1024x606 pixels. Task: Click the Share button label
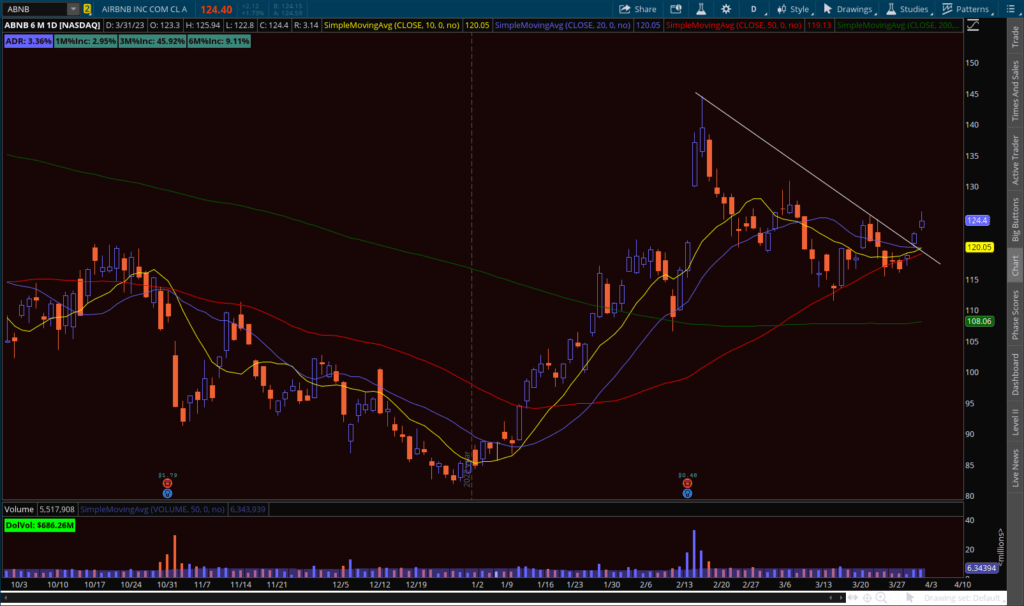[645, 9]
